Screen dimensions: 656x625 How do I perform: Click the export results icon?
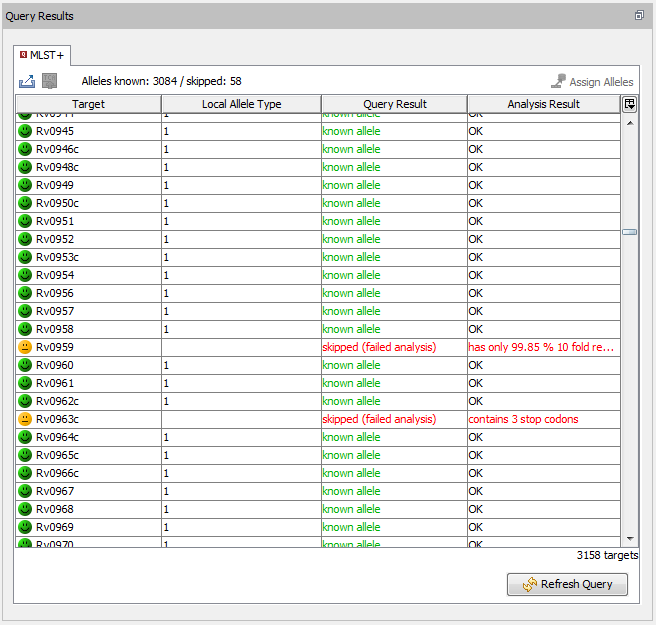click(x=27, y=81)
